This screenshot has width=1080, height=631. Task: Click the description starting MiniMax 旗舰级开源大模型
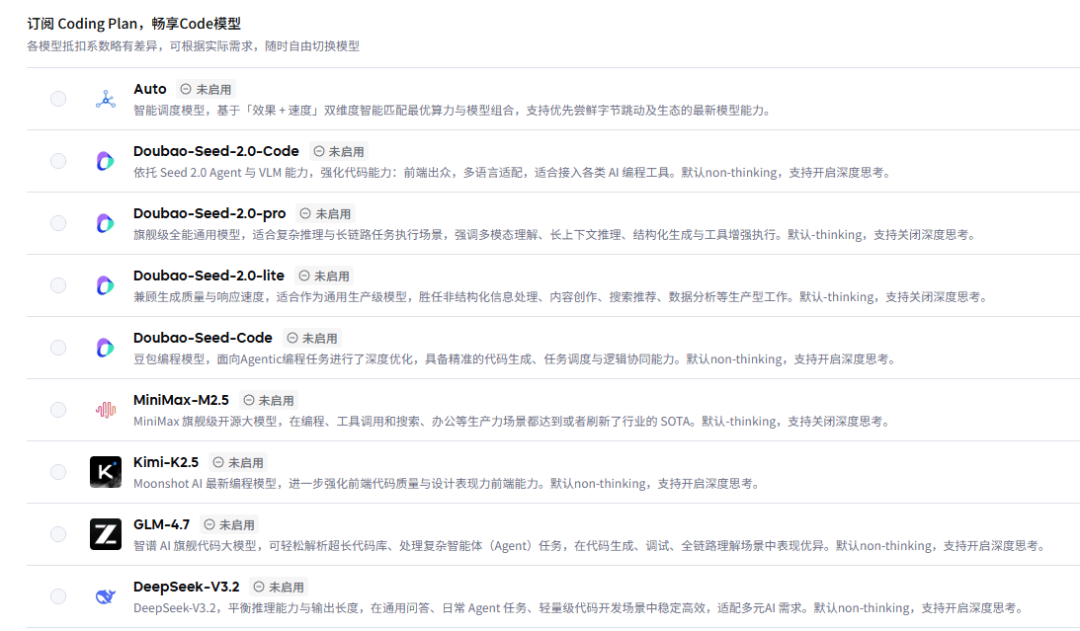(x=512, y=421)
